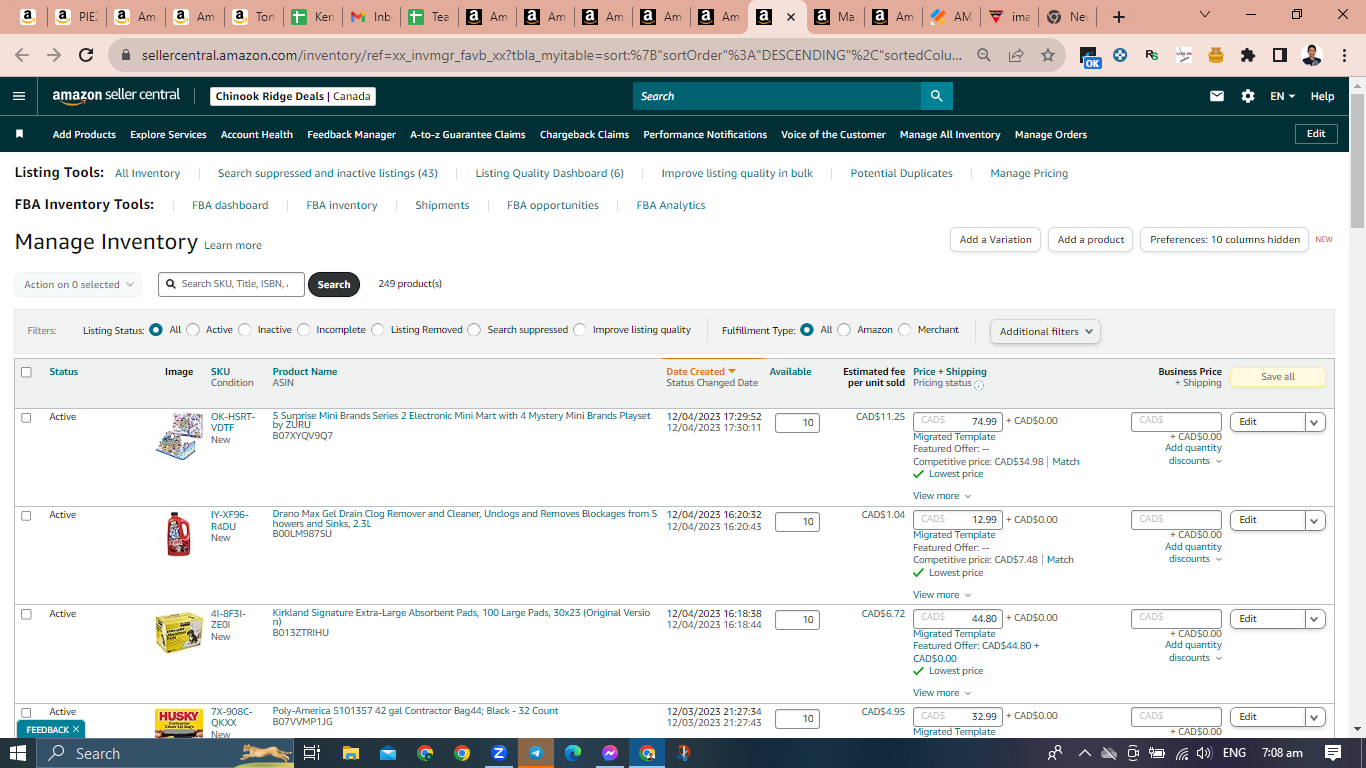Open Zoom from the taskbar
Viewport: 1366px width, 768px height.
498,753
